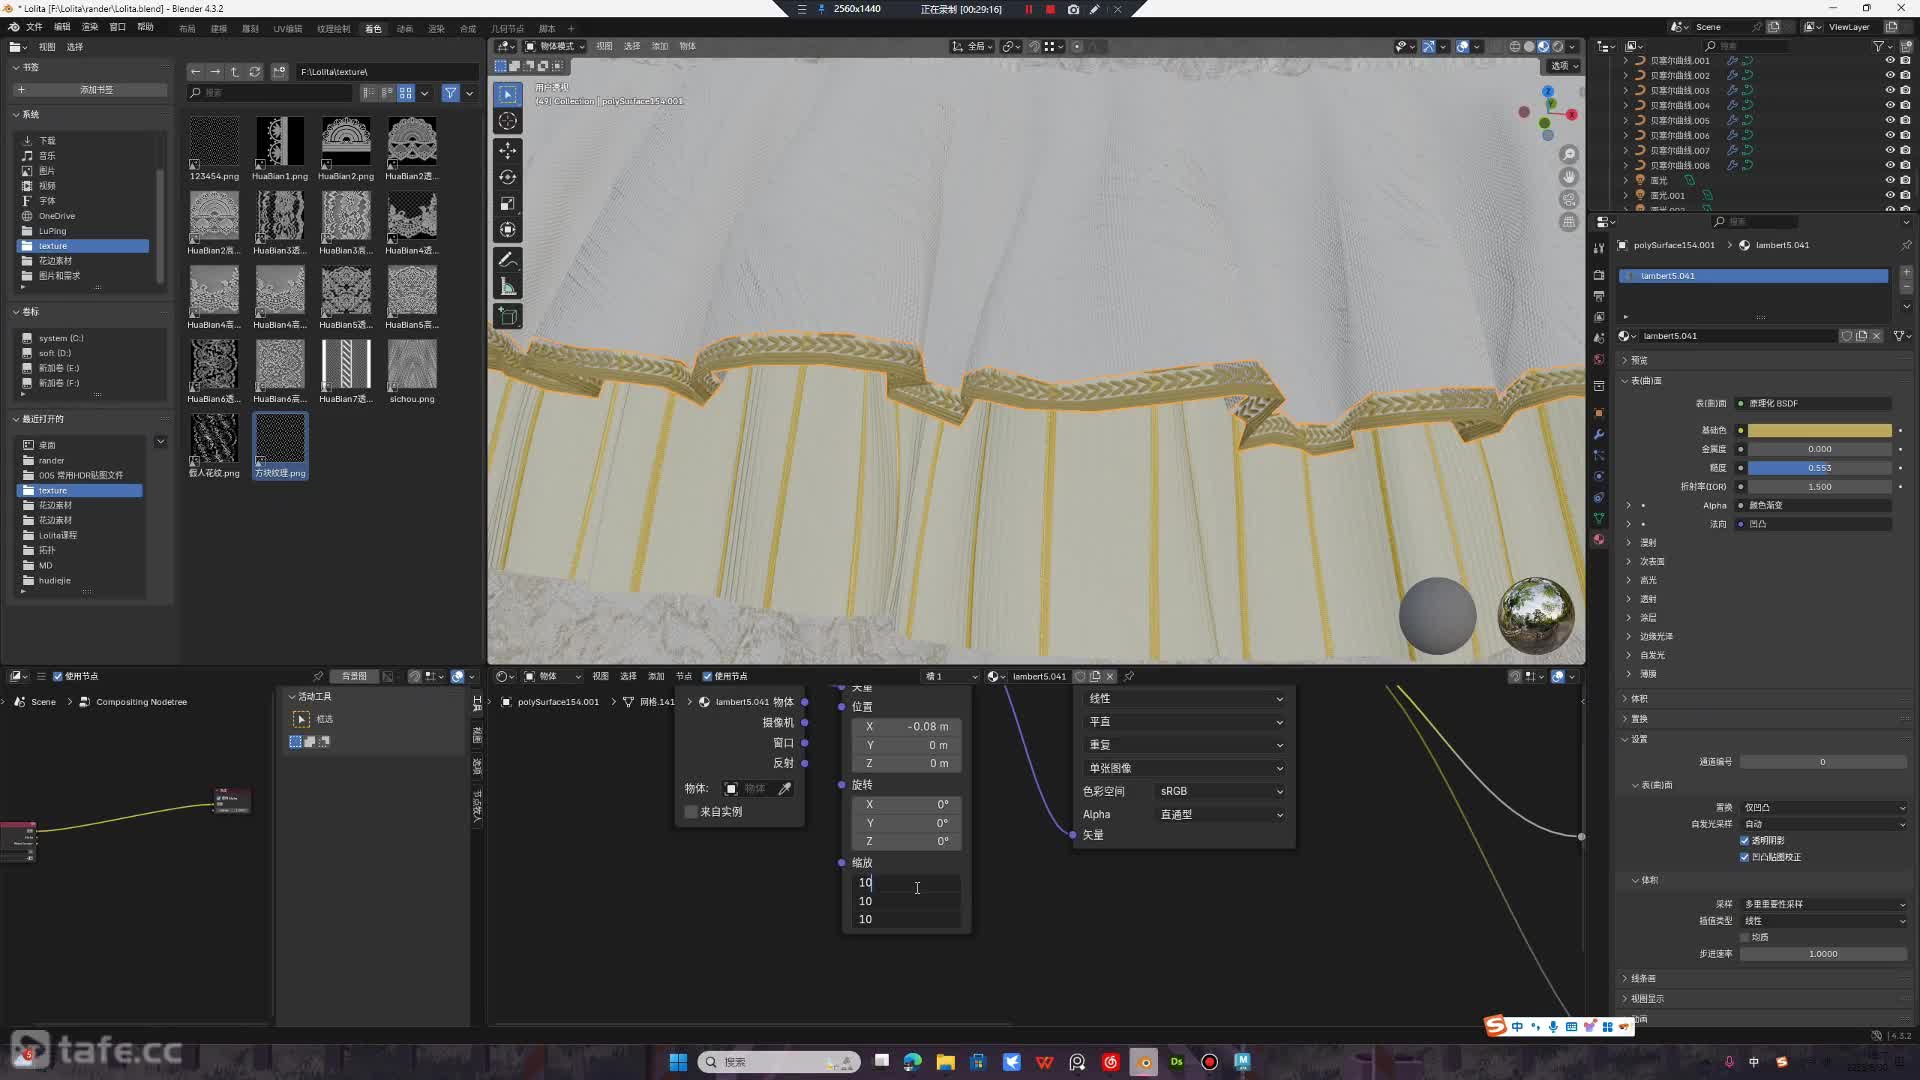Switch to orthographic/perspective grid icon
The height and width of the screenshot is (1080, 1920).
coord(1569,222)
